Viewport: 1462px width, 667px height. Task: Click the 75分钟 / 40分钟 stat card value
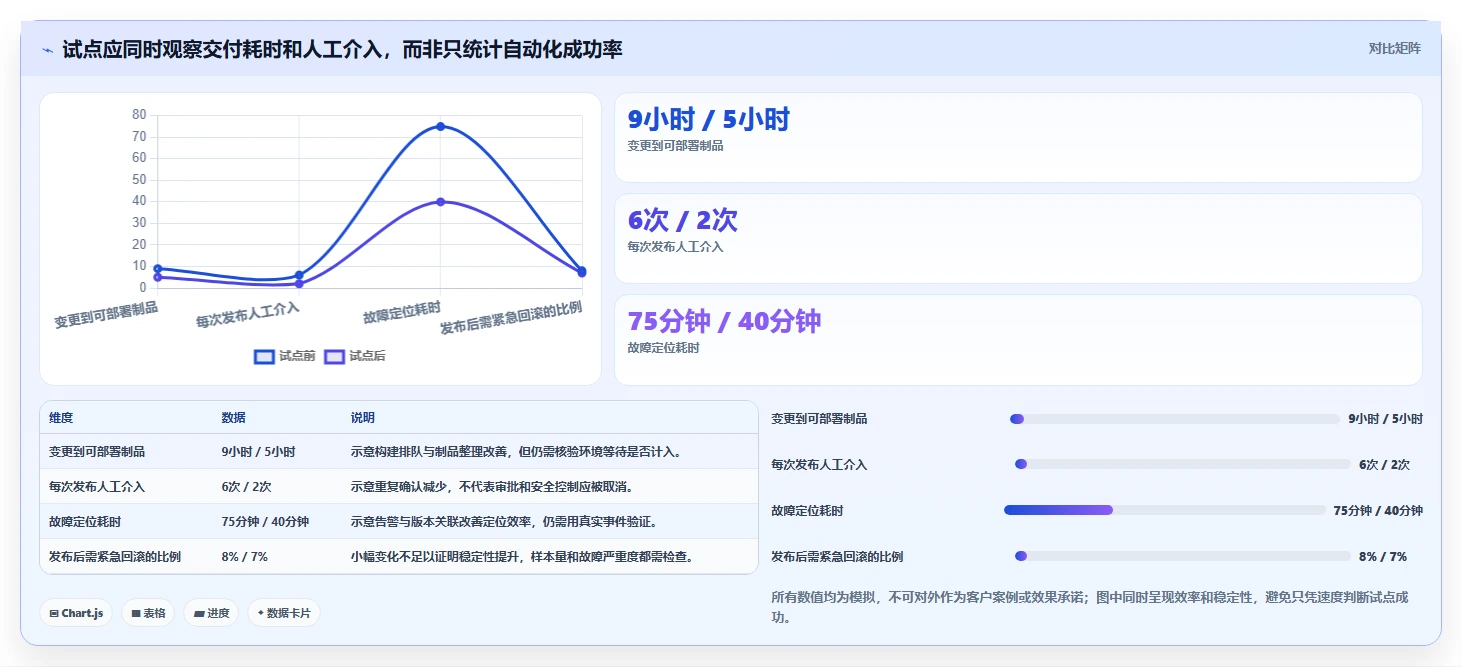click(724, 321)
